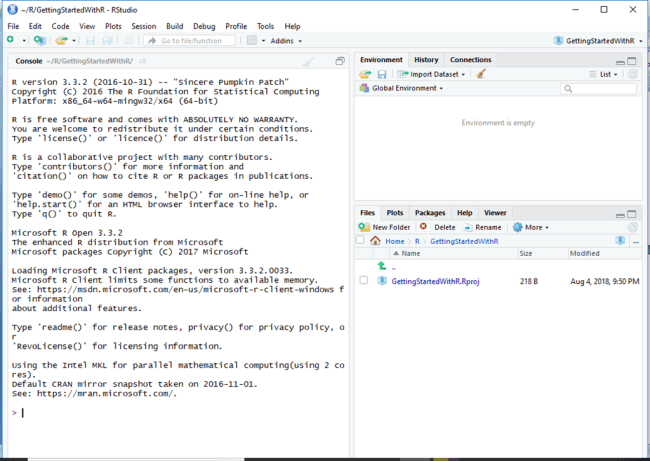Screen dimensions: 650x461
Task: Click the Save document icon in main toolbar
Action: pos(90,40)
